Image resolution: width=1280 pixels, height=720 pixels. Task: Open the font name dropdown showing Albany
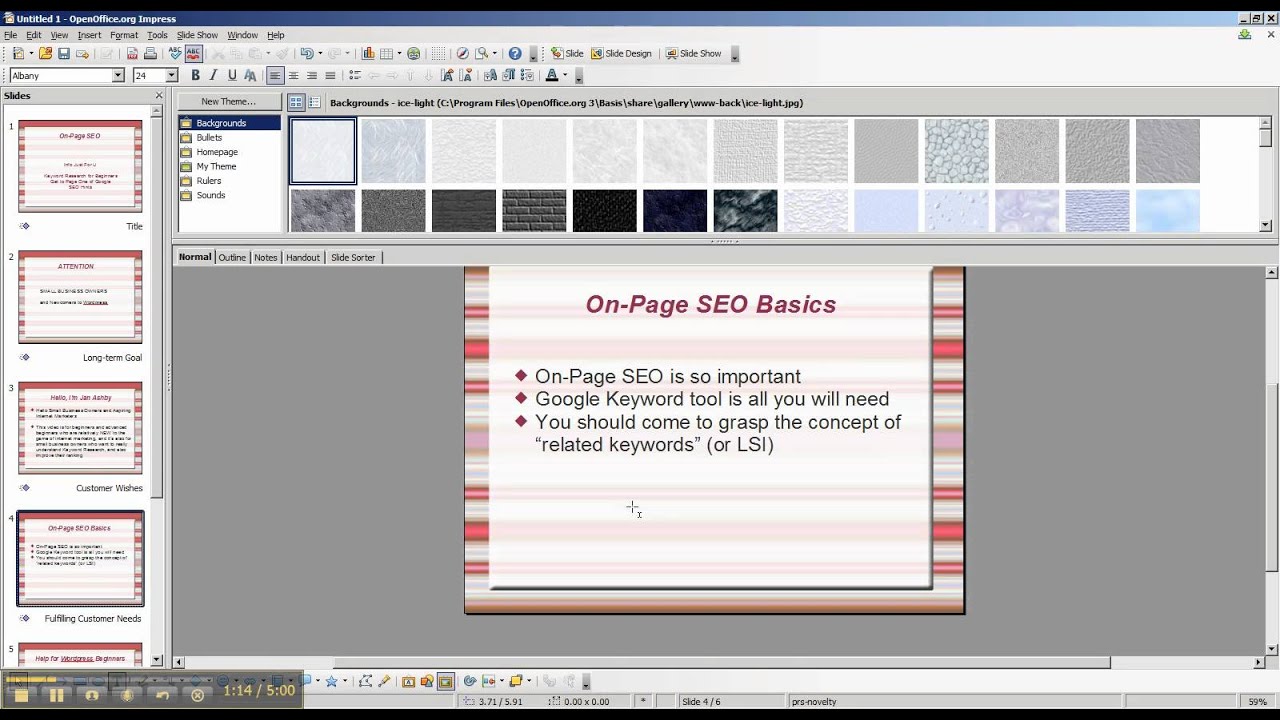118,76
